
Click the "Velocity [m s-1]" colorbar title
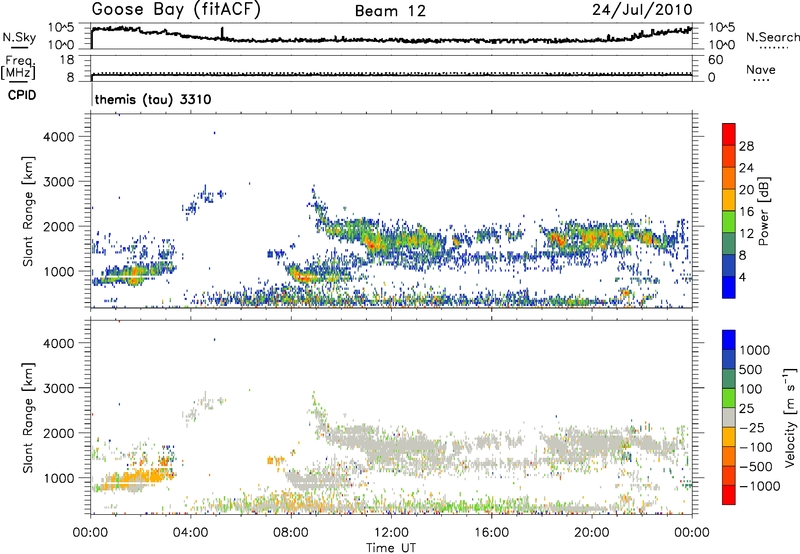790,417
